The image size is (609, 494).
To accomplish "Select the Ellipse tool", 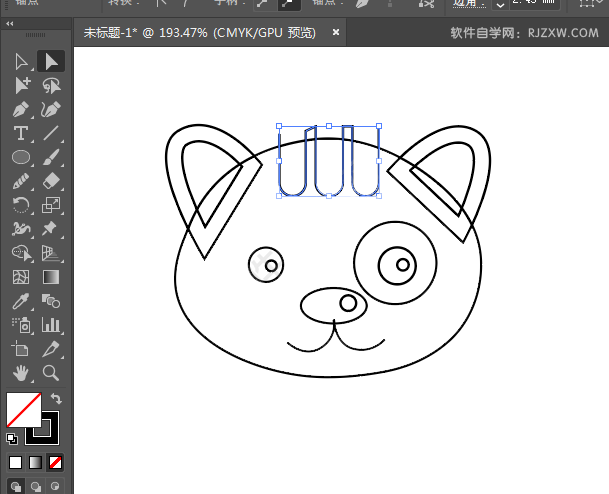I will coord(21,157).
